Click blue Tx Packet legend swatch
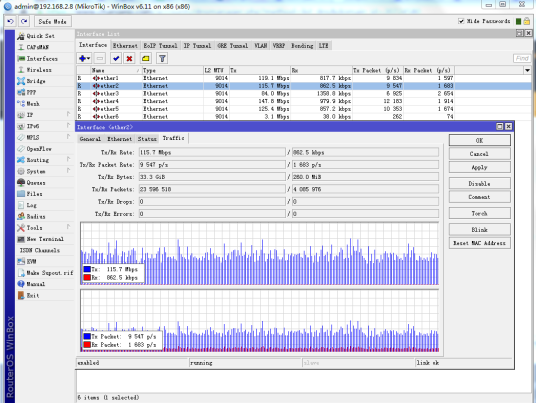 [x=87, y=336]
